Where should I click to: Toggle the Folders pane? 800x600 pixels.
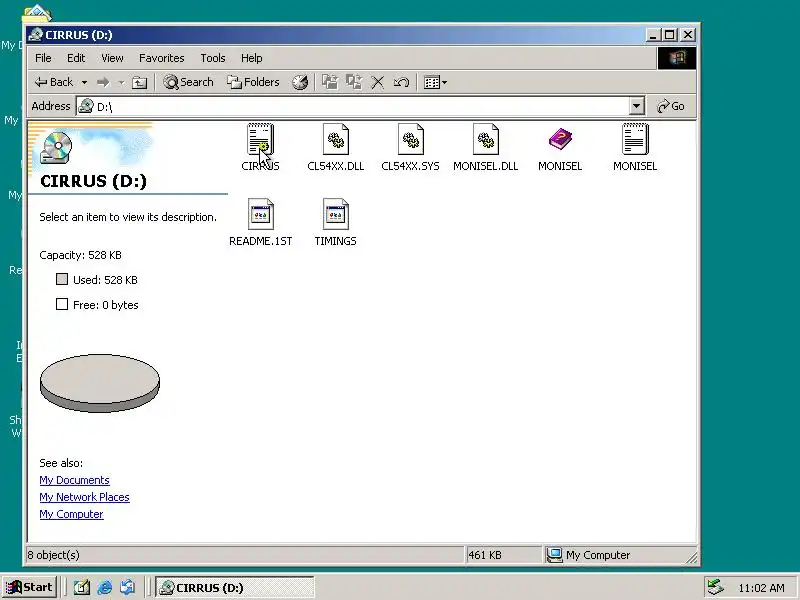254,82
